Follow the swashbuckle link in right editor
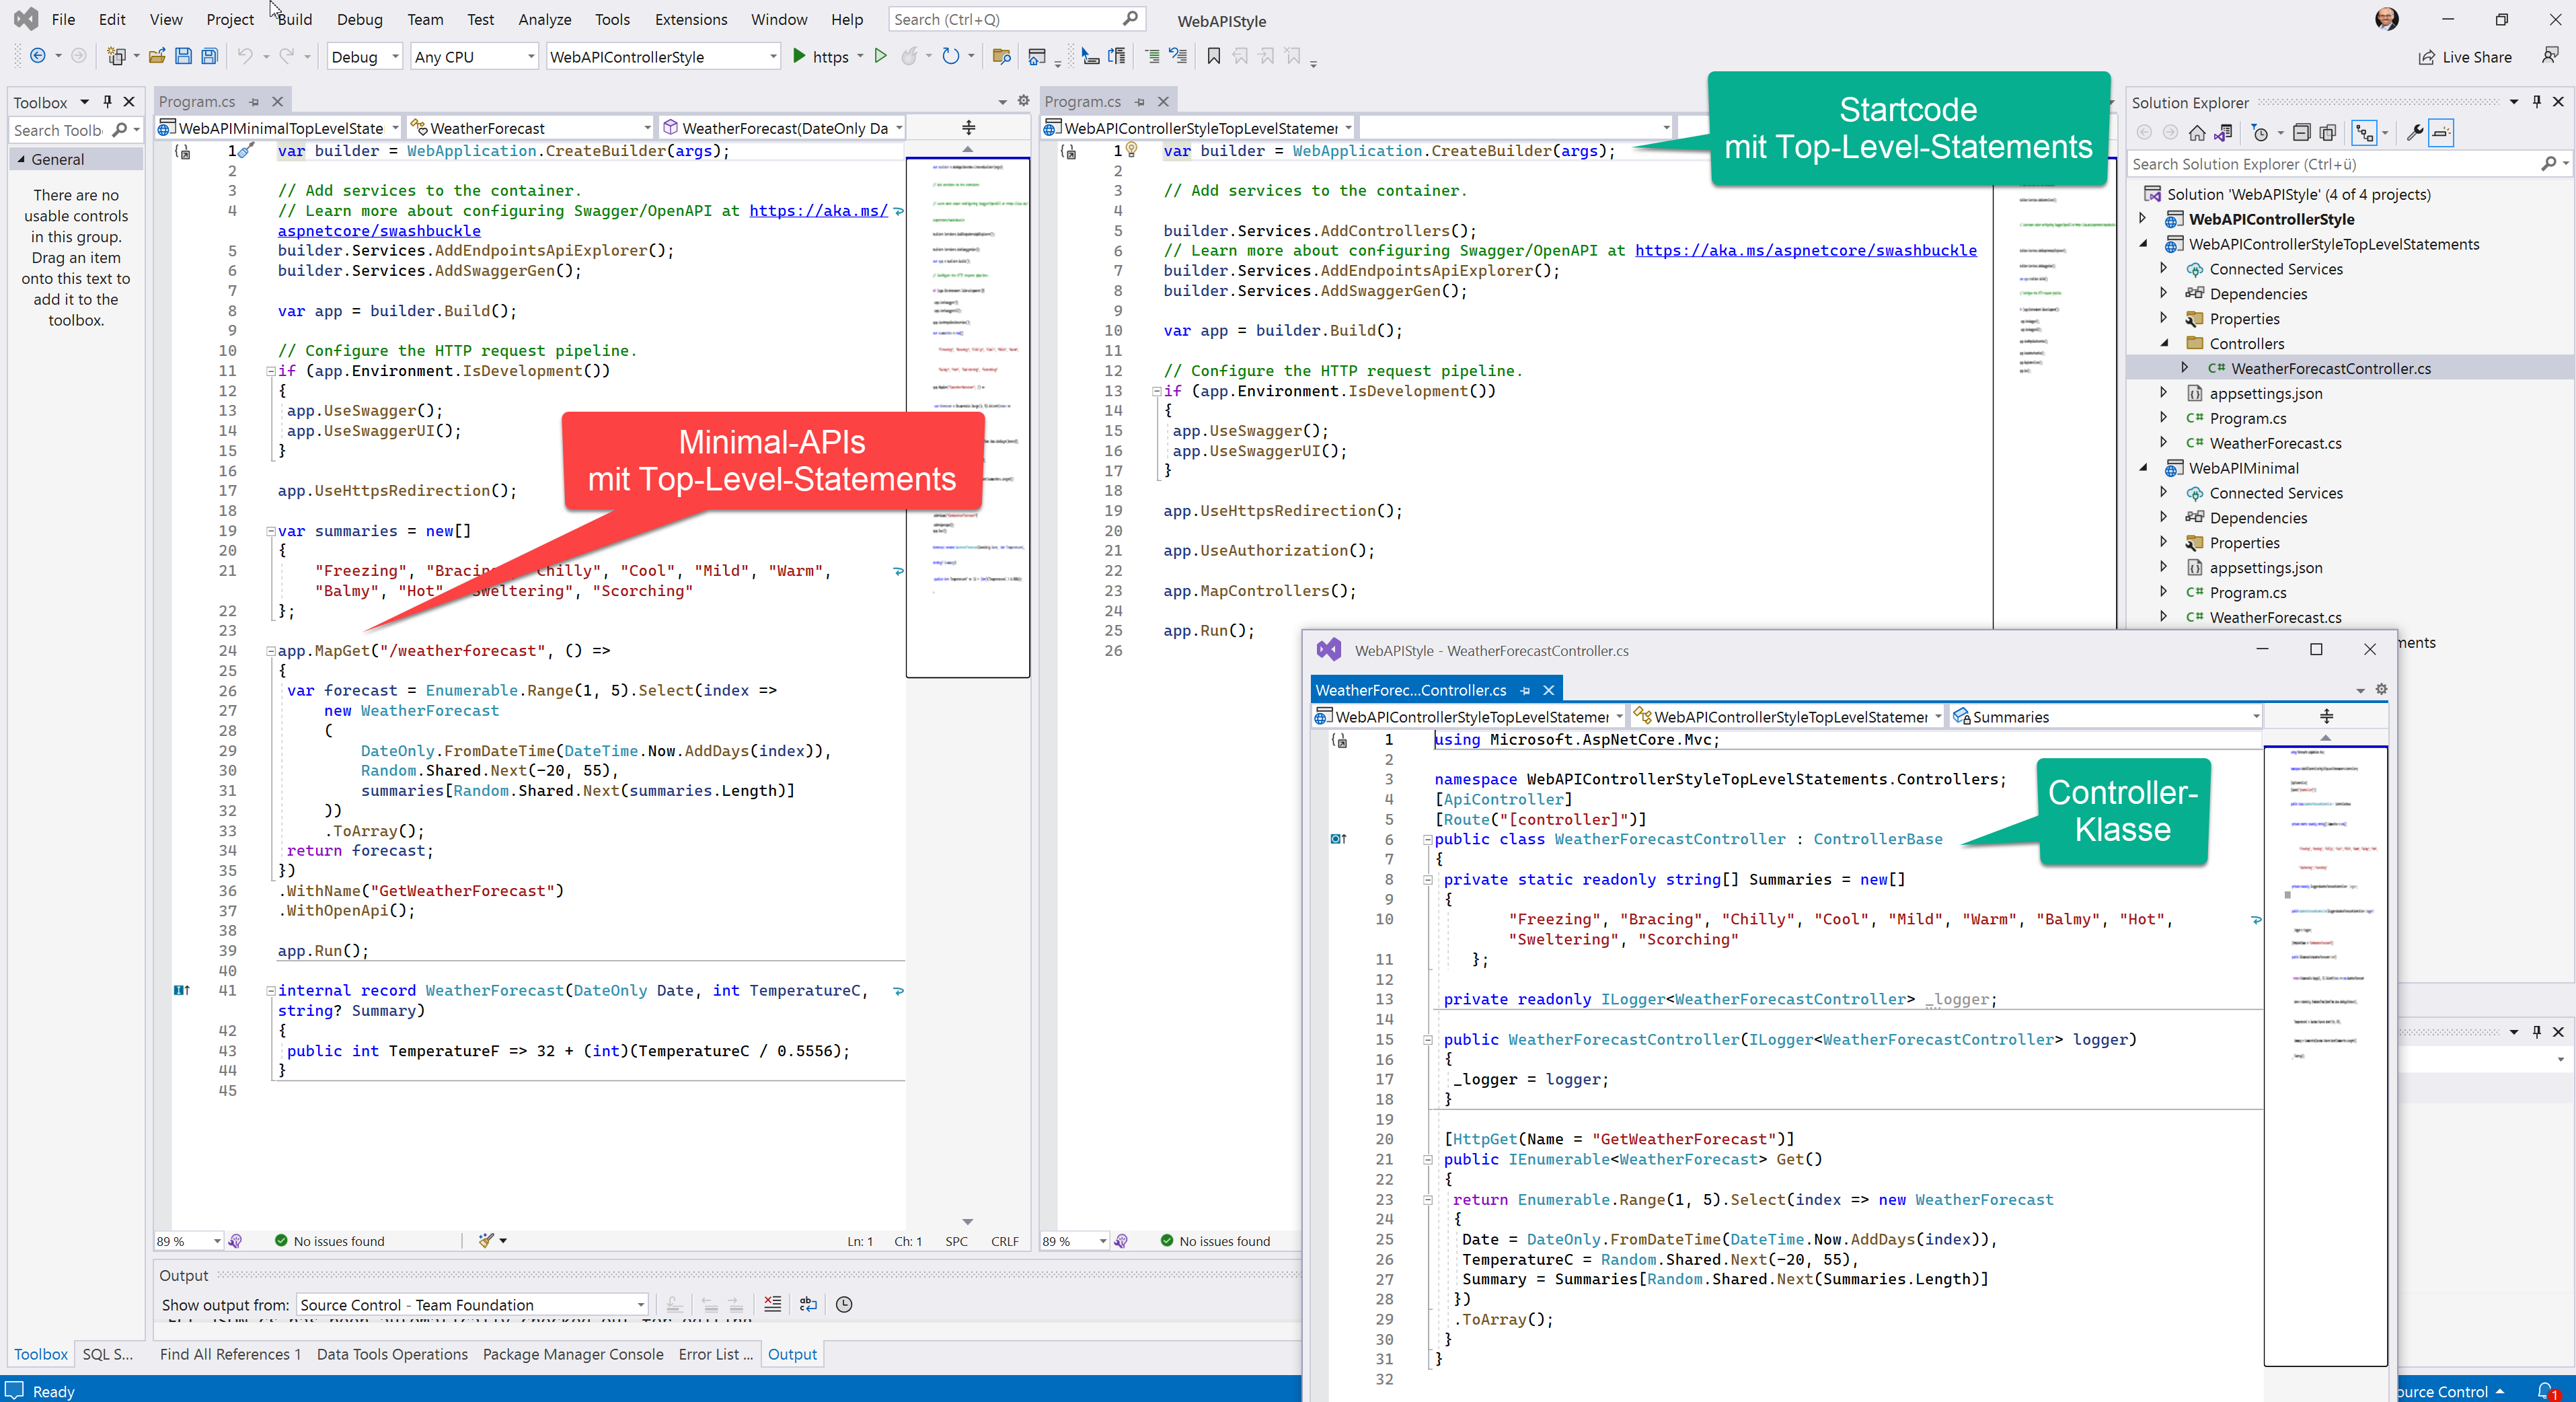This screenshot has height=1402, width=2576. (x=1805, y=250)
